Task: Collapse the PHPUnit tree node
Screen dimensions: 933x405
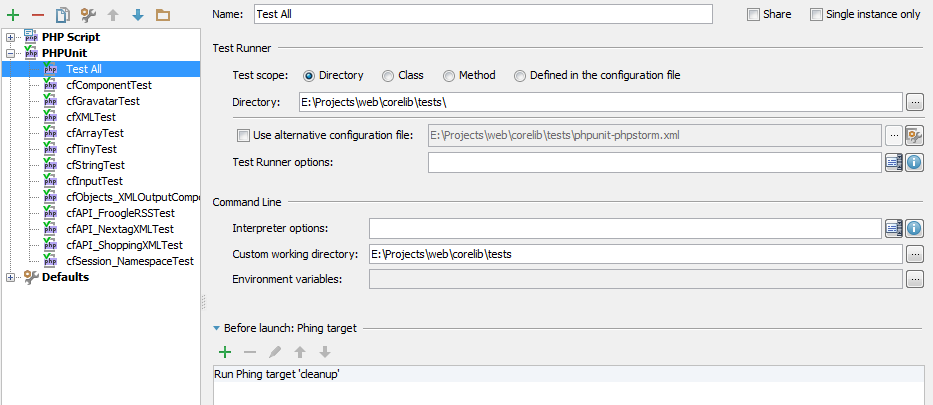Action: 10,54
